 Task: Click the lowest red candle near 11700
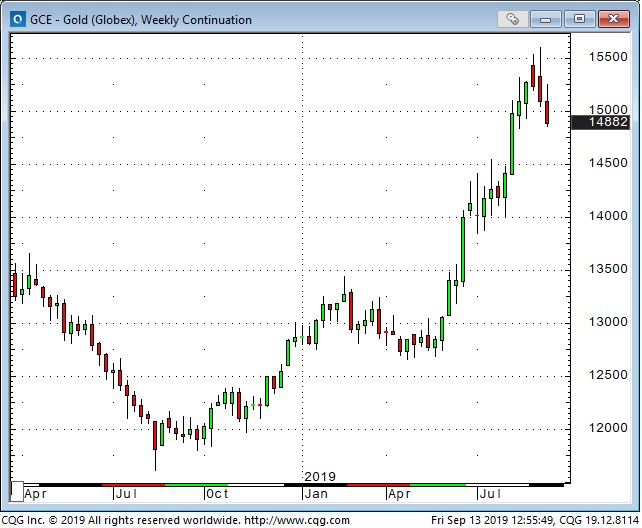tap(155, 435)
